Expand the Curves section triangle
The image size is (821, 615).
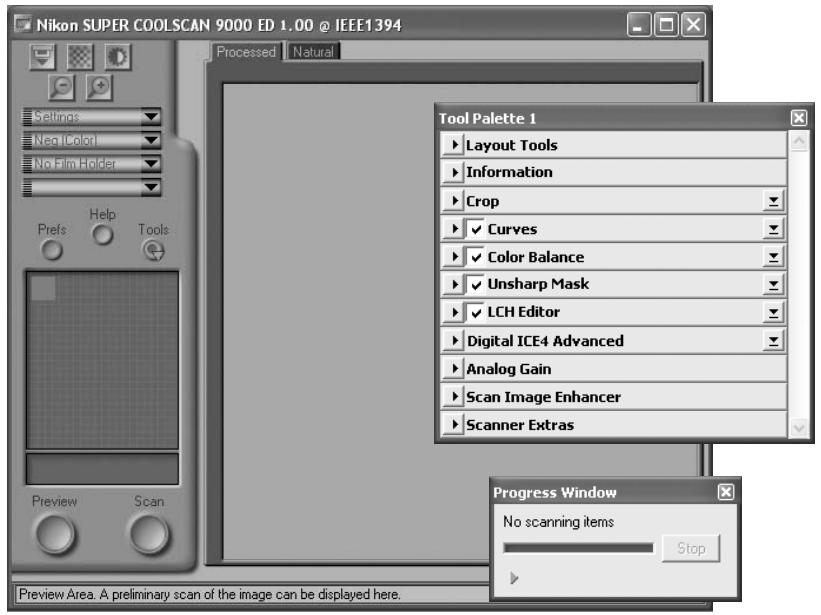pos(454,229)
